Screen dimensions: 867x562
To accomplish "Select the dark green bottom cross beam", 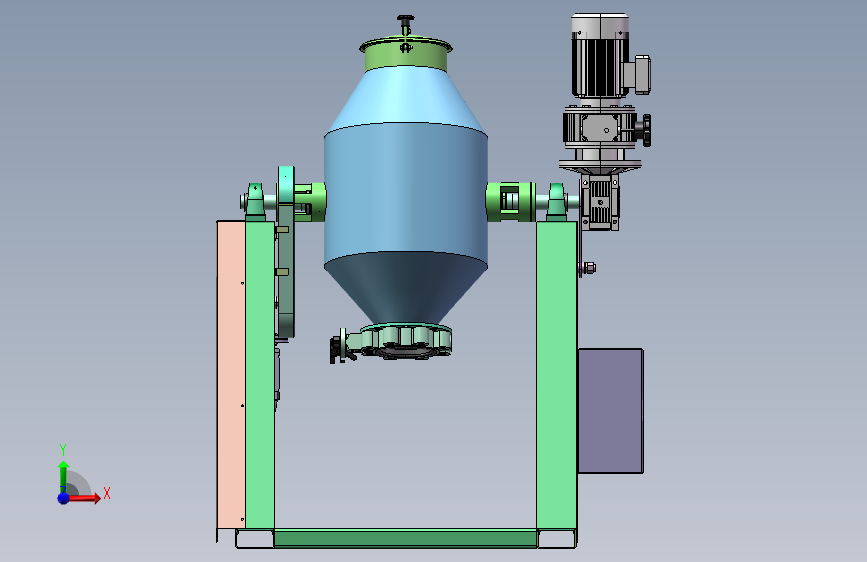I will pos(405,538).
